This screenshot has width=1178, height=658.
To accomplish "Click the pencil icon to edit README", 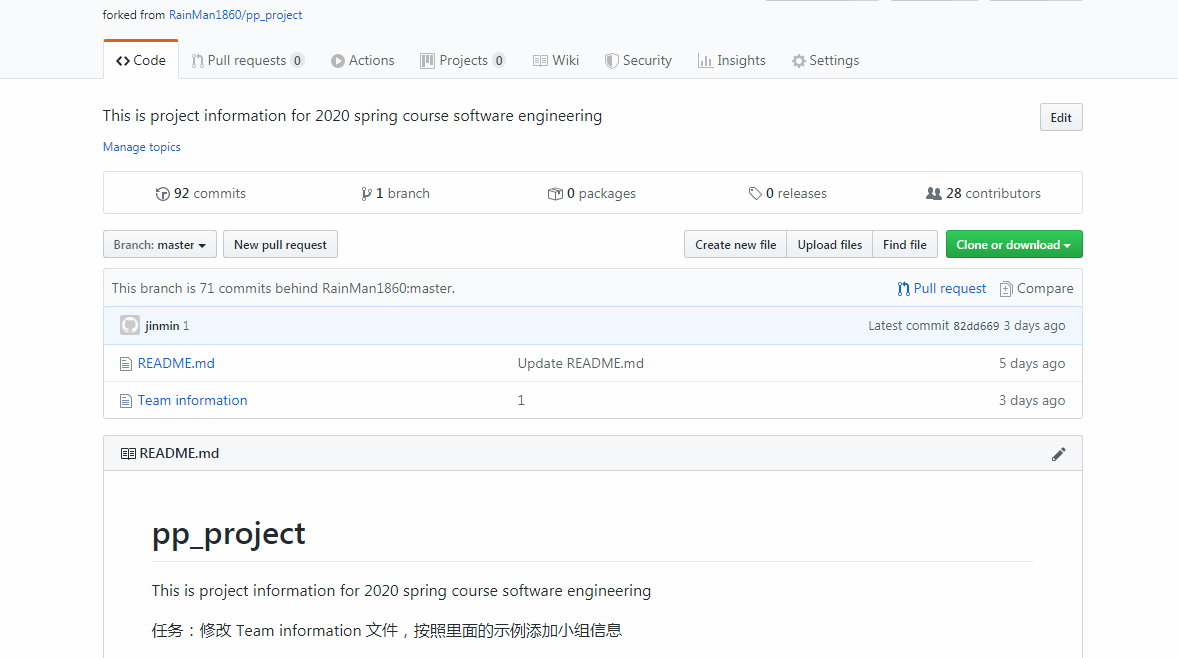I will [x=1058, y=454].
